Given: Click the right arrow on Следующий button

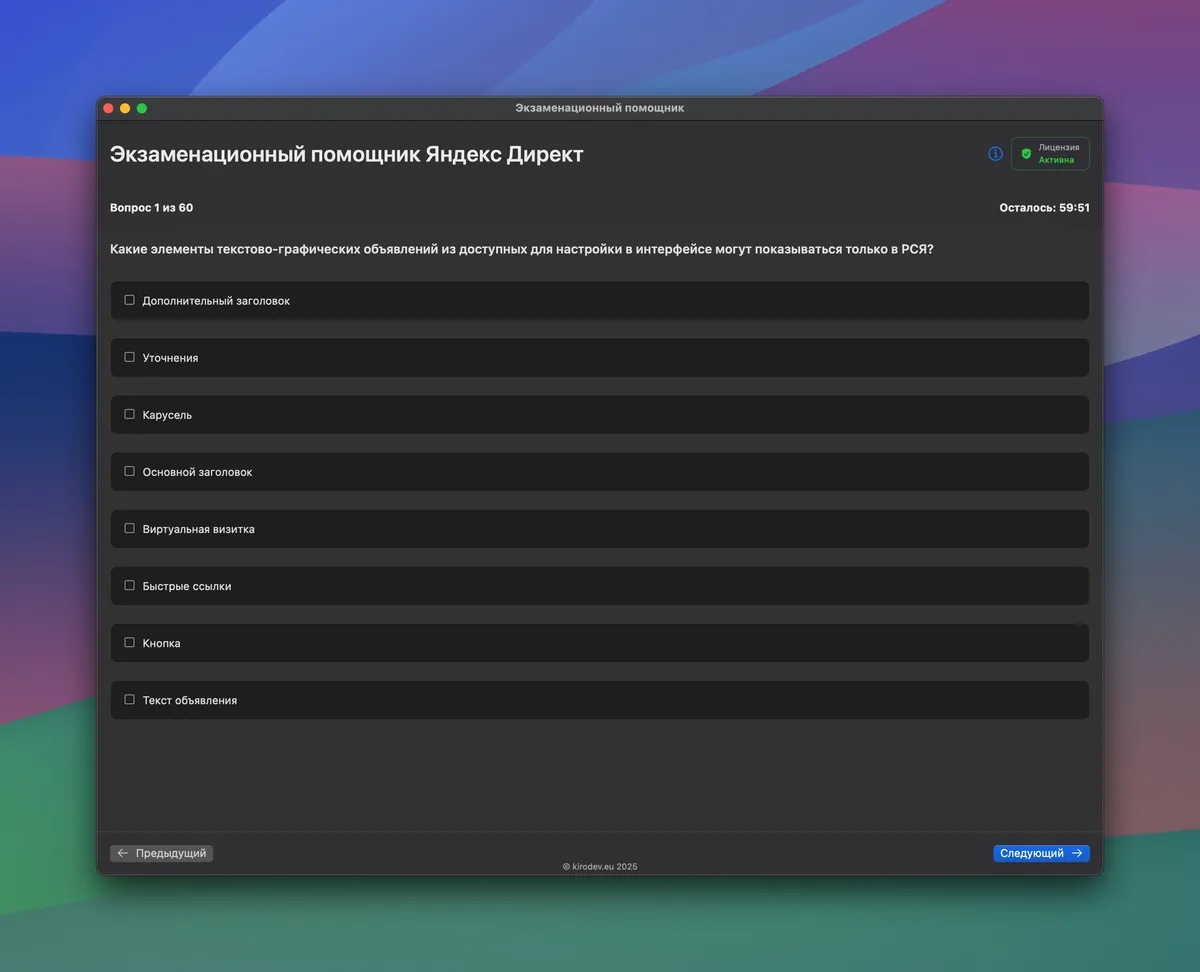Looking at the screenshot, I should click(x=1077, y=853).
